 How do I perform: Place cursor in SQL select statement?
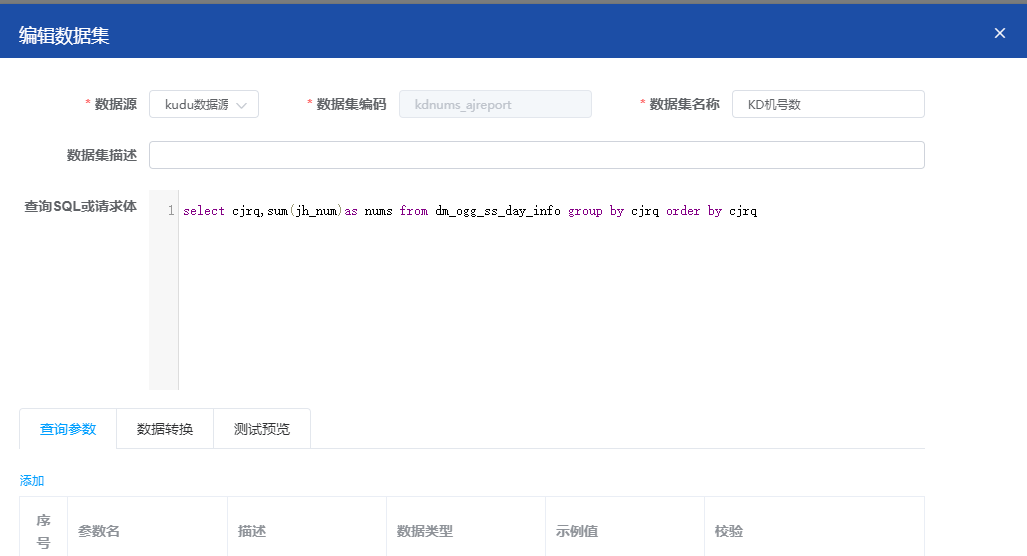(x=470, y=212)
